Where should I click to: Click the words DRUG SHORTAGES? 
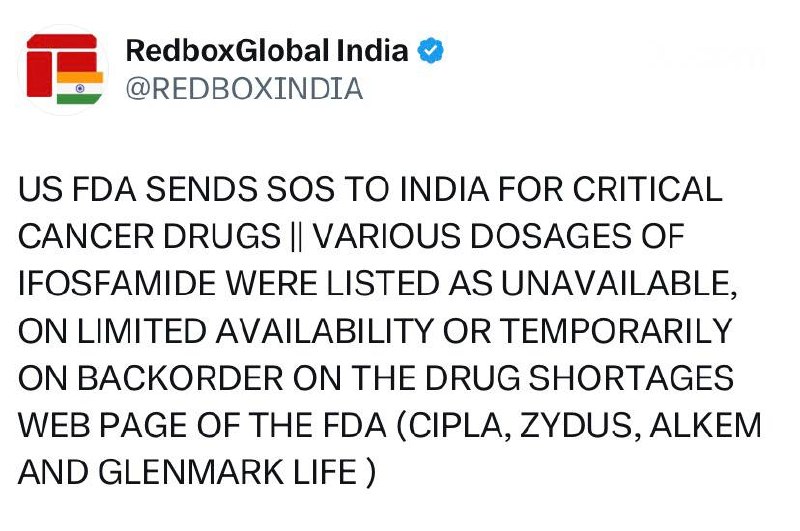click(x=580, y=378)
